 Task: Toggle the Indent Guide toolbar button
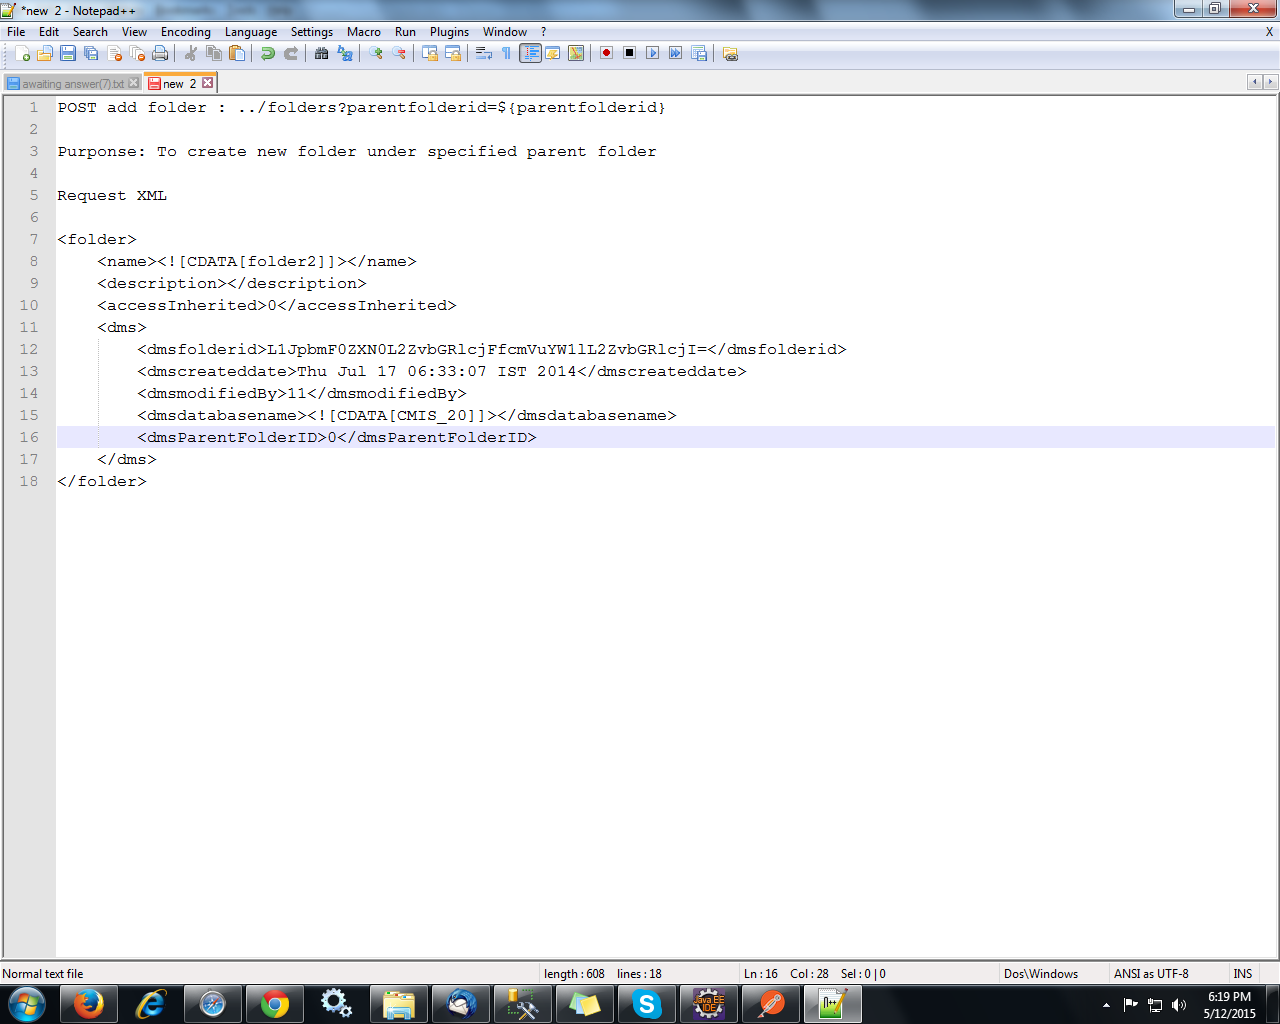(530, 53)
